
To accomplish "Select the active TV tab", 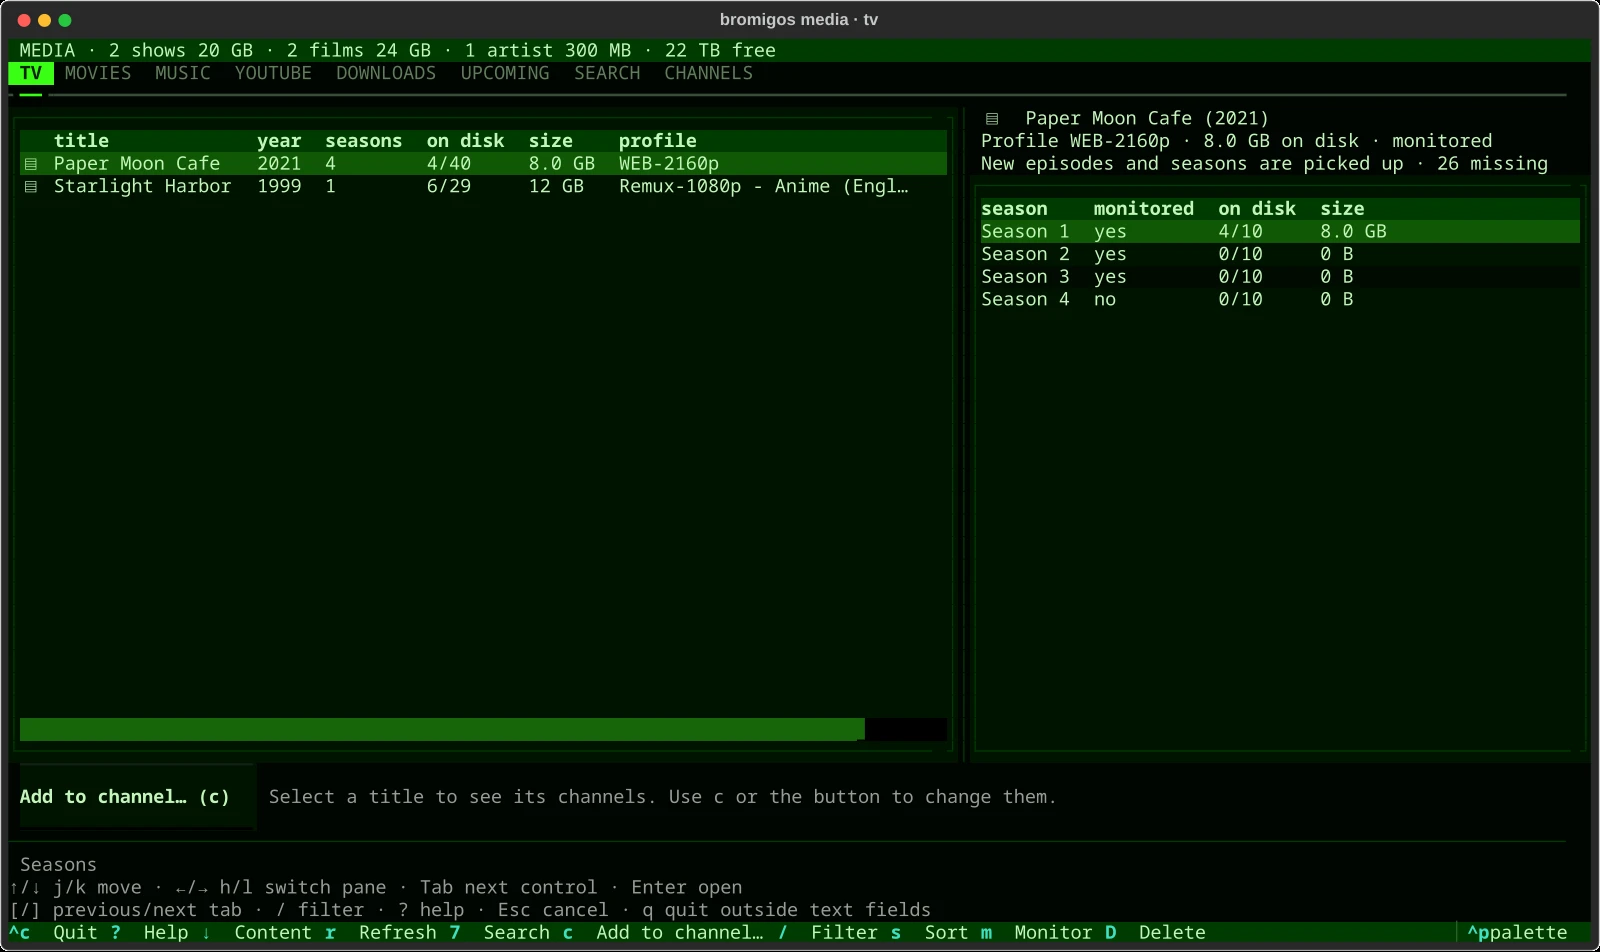I will [x=31, y=73].
